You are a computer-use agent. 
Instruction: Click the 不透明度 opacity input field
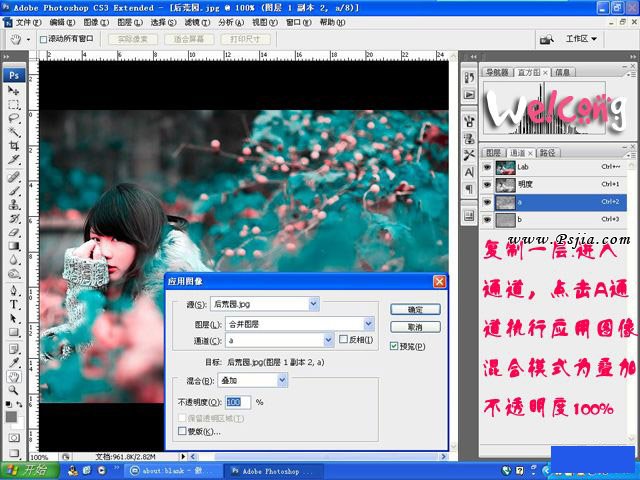[x=238, y=402]
